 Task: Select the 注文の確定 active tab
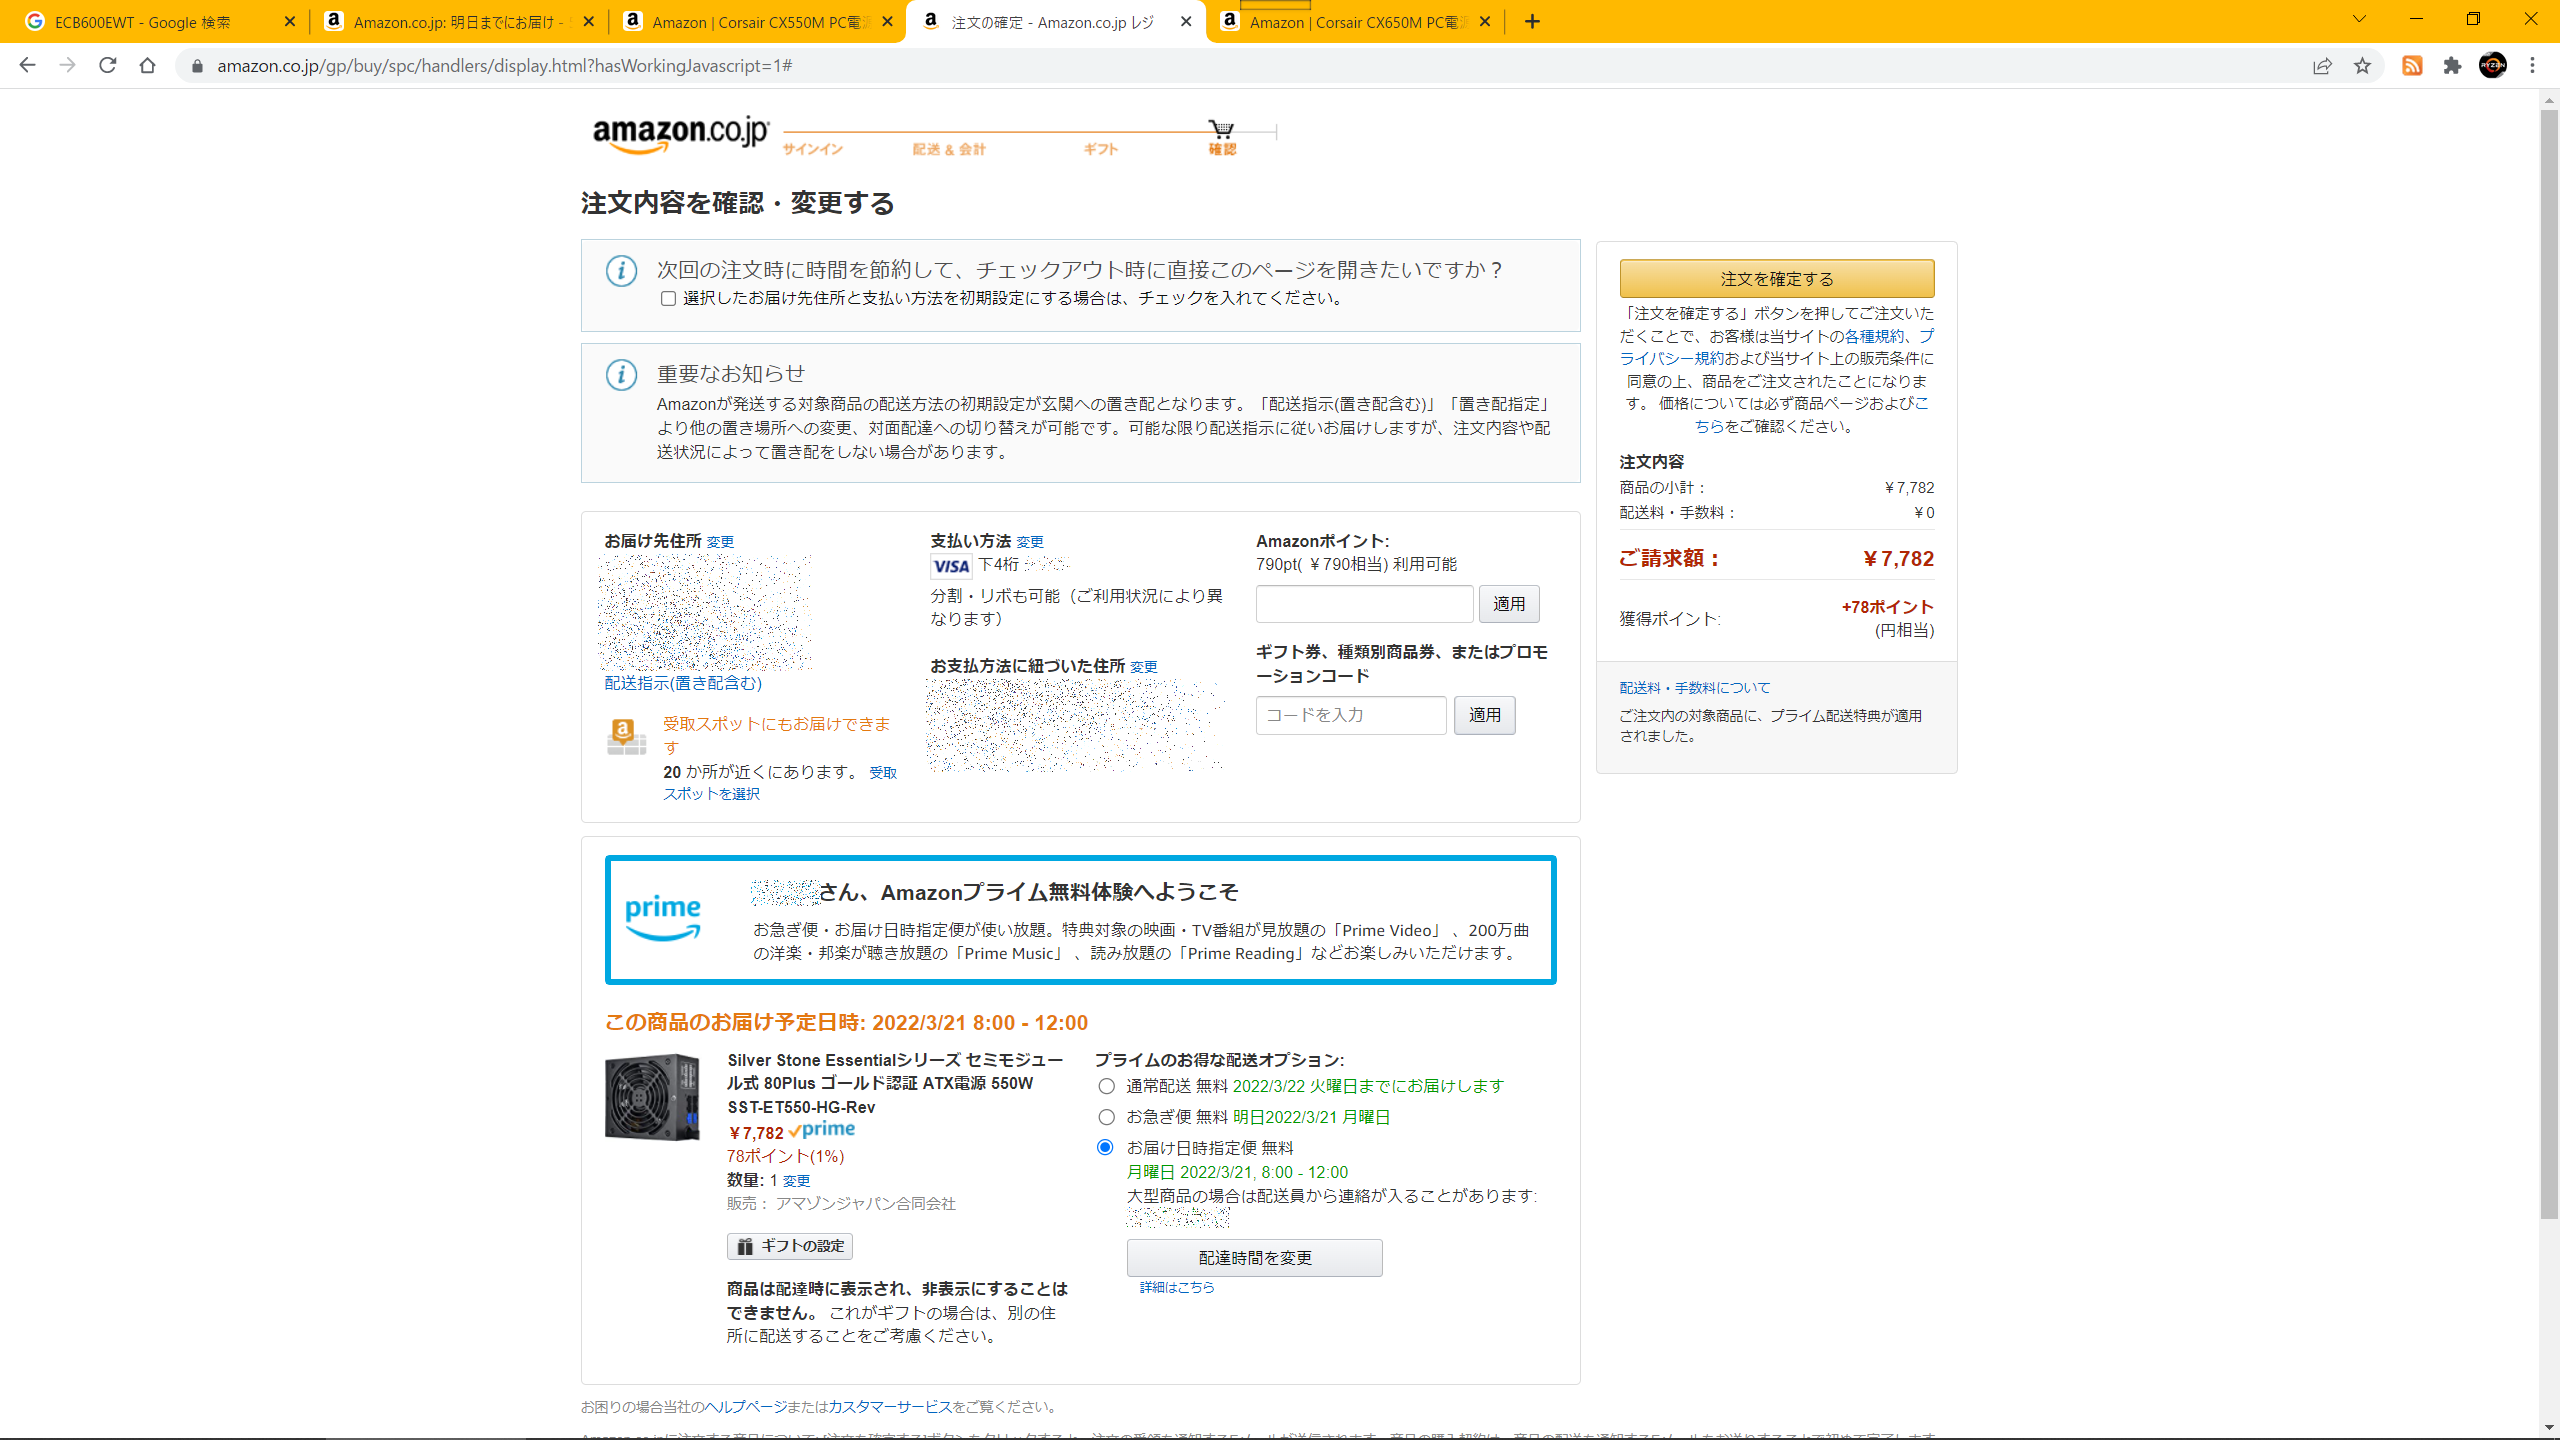point(1056,22)
